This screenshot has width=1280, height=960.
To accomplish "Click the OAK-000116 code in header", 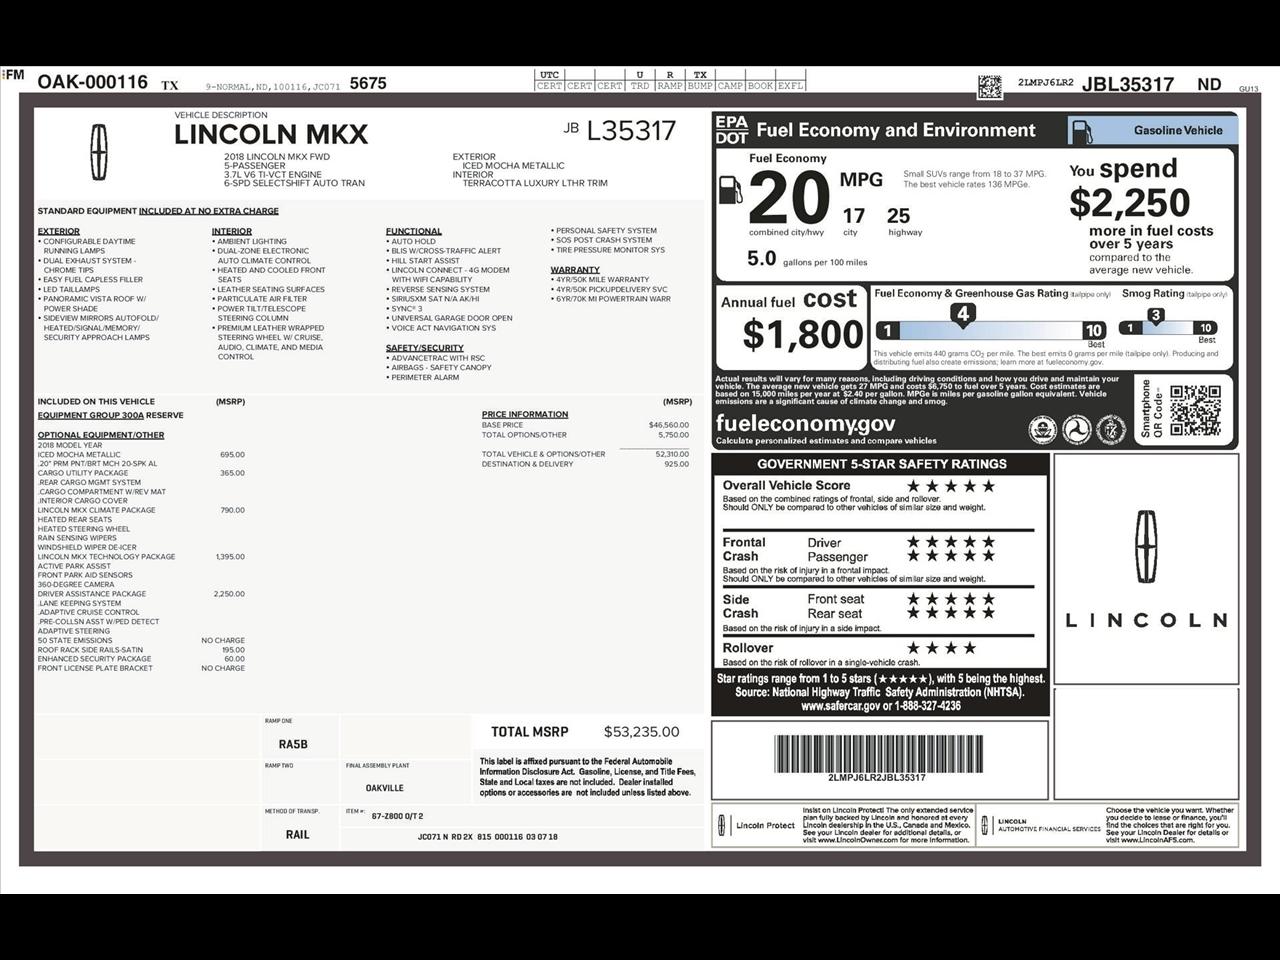I will (x=93, y=82).
